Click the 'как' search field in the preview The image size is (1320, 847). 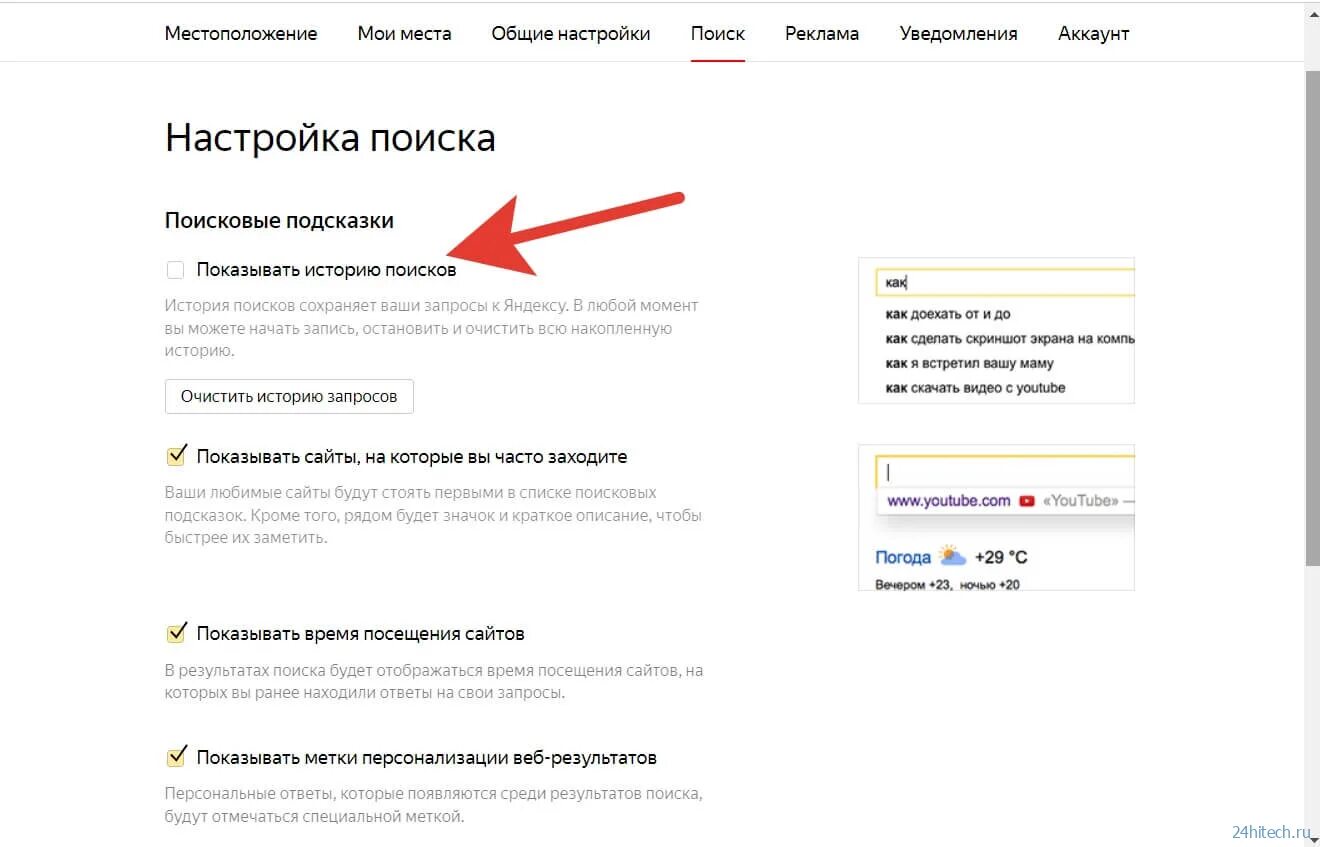(x=1005, y=283)
